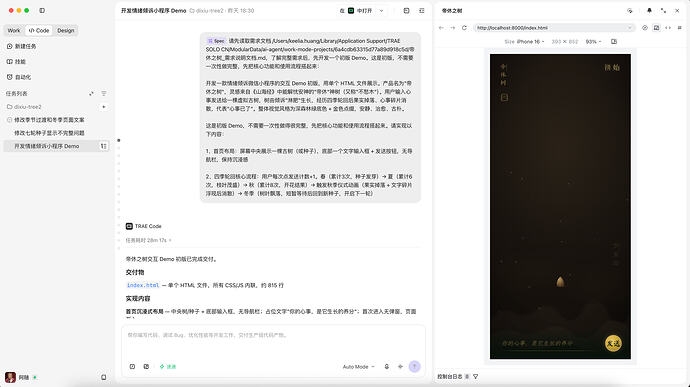Click the top-right gold text in preview
Image resolution: width=690 pixels, height=387 pixels.
coord(612,67)
